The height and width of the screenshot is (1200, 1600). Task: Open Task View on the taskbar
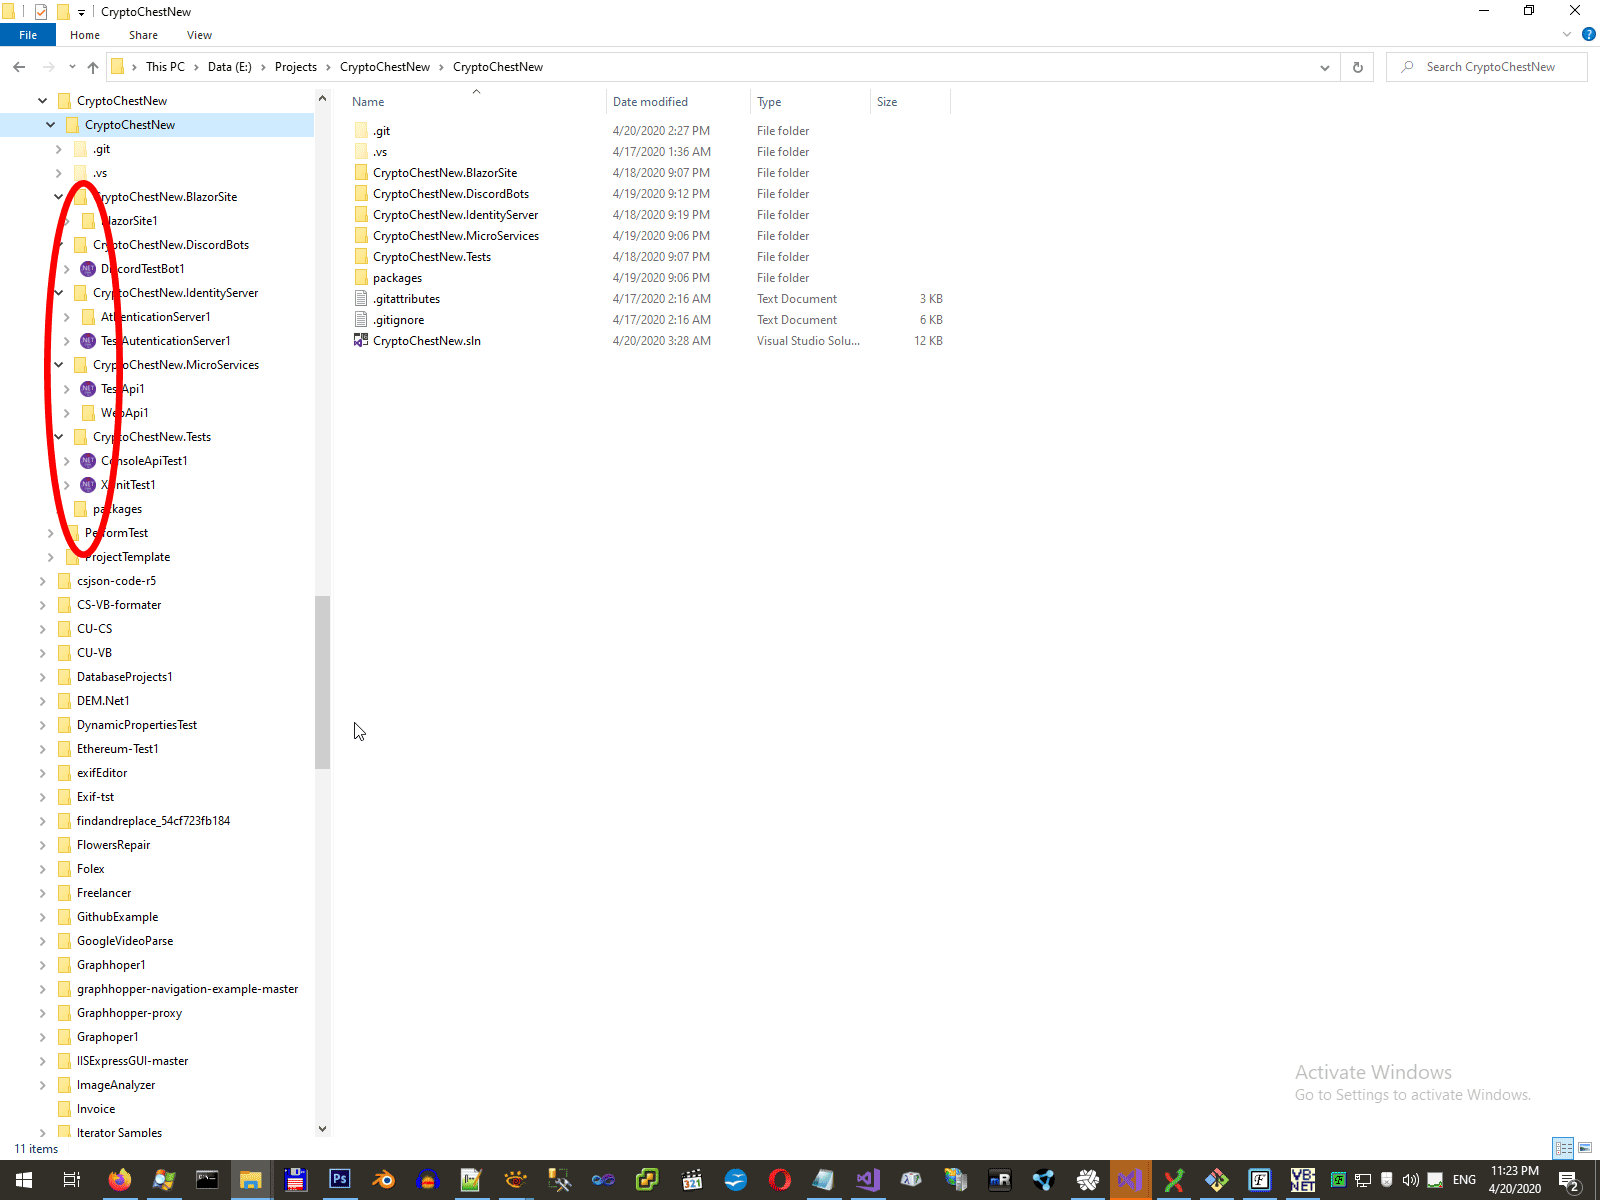coord(72,1180)
